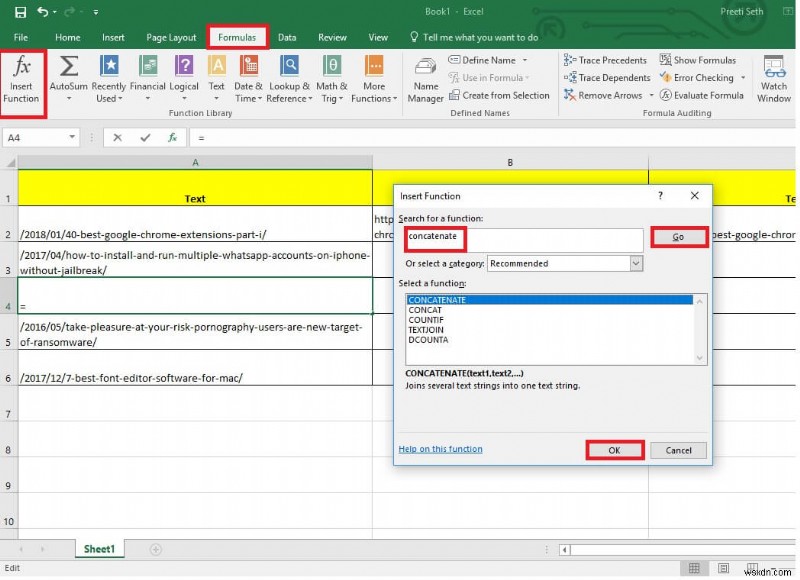Open the Review ribbon tab

click(332, 36)
